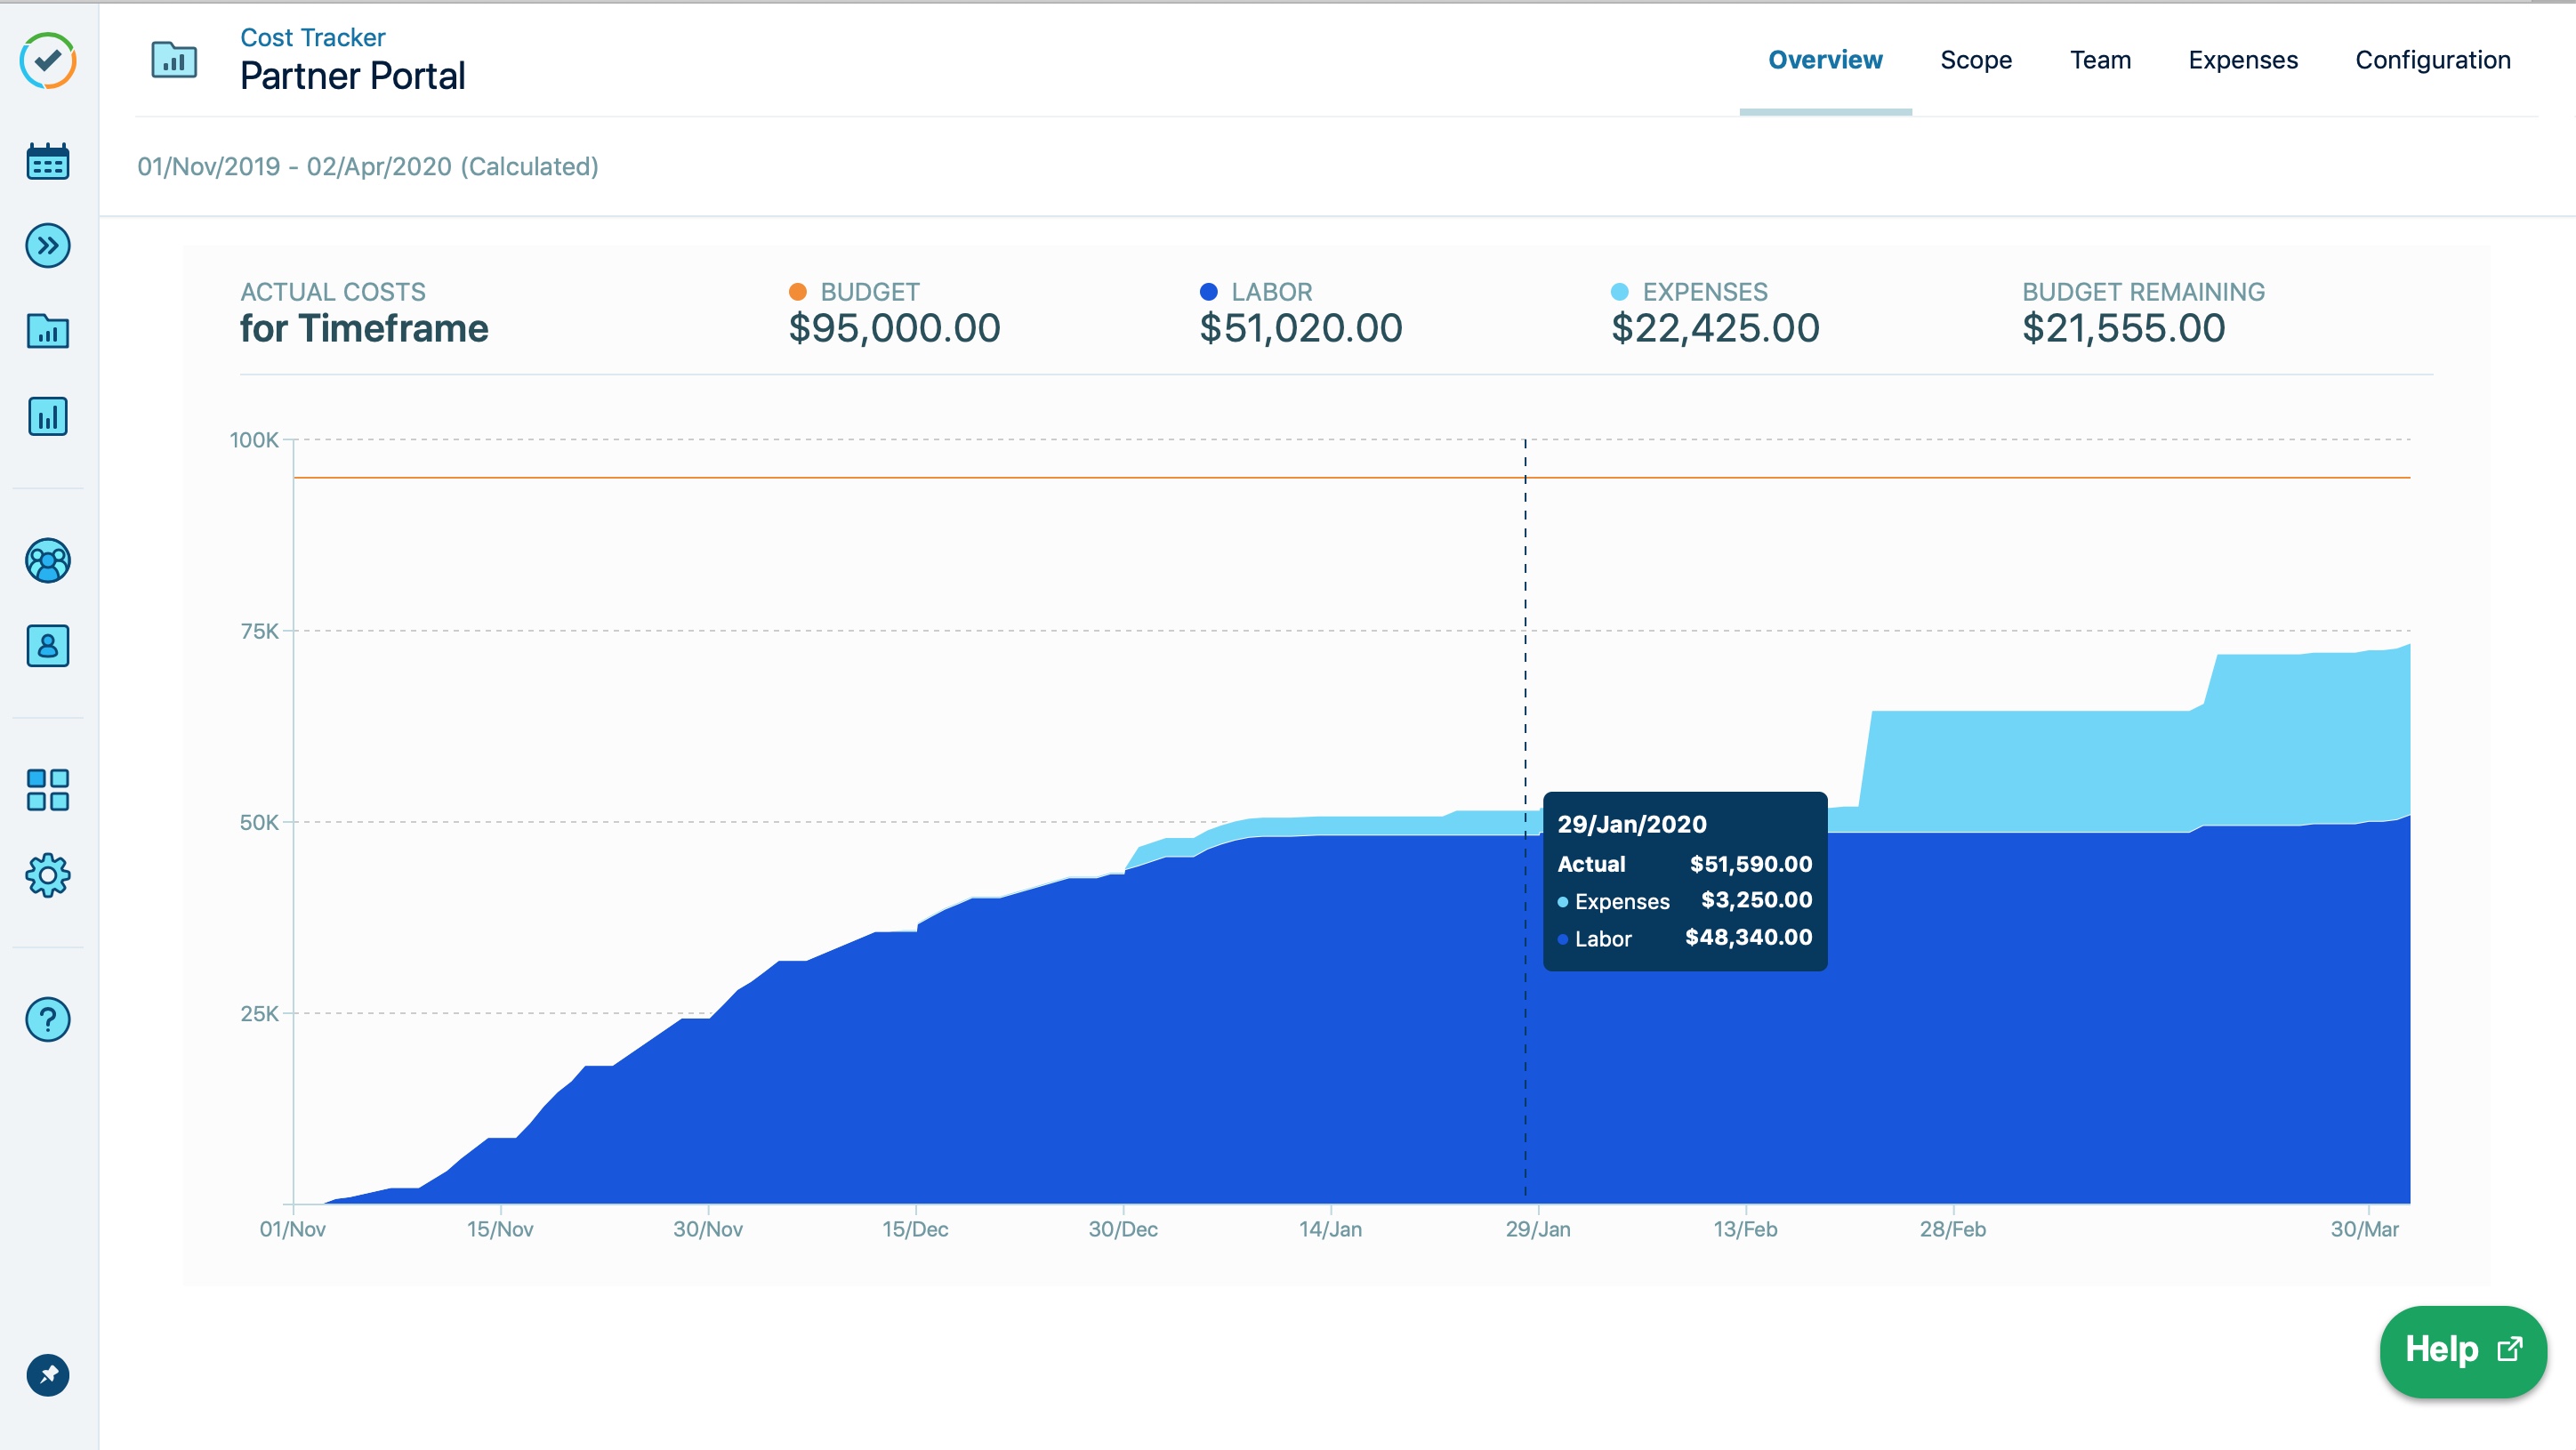Click the $95,000.00 budget value
The height and width of the screenshot is (1450, 2576).
(x=894, y=328)
